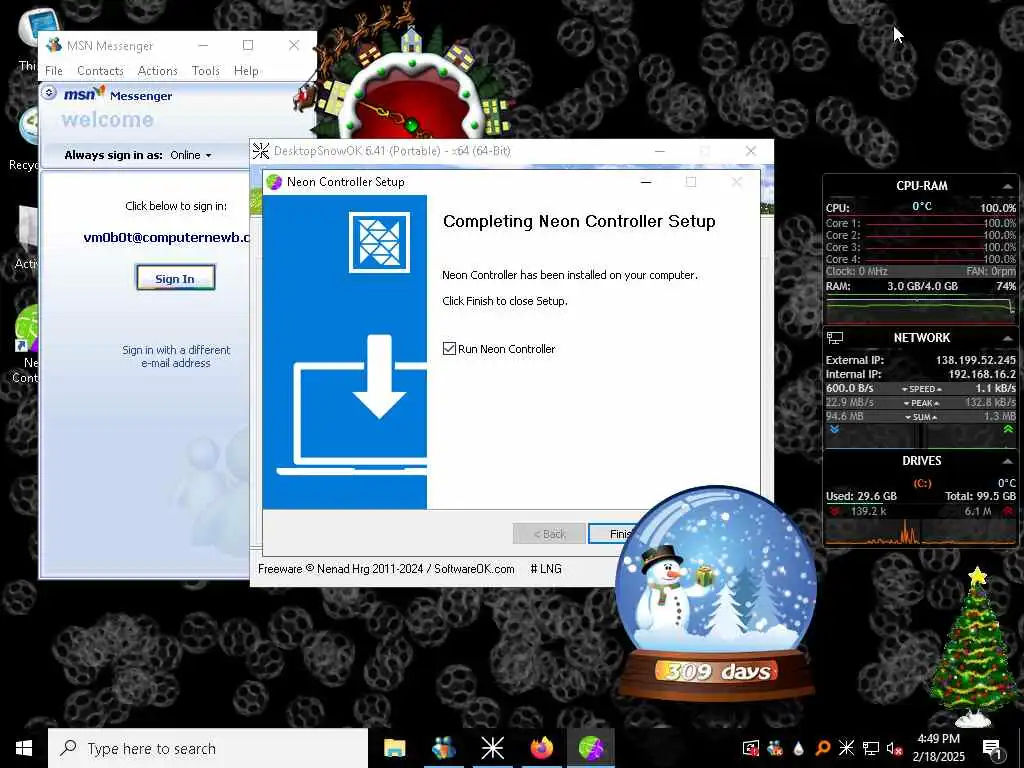This screenshot has height=768, width=1024.
Task: Open the Windows Start button
Action: pyautogui.click(x=24, y=748)
